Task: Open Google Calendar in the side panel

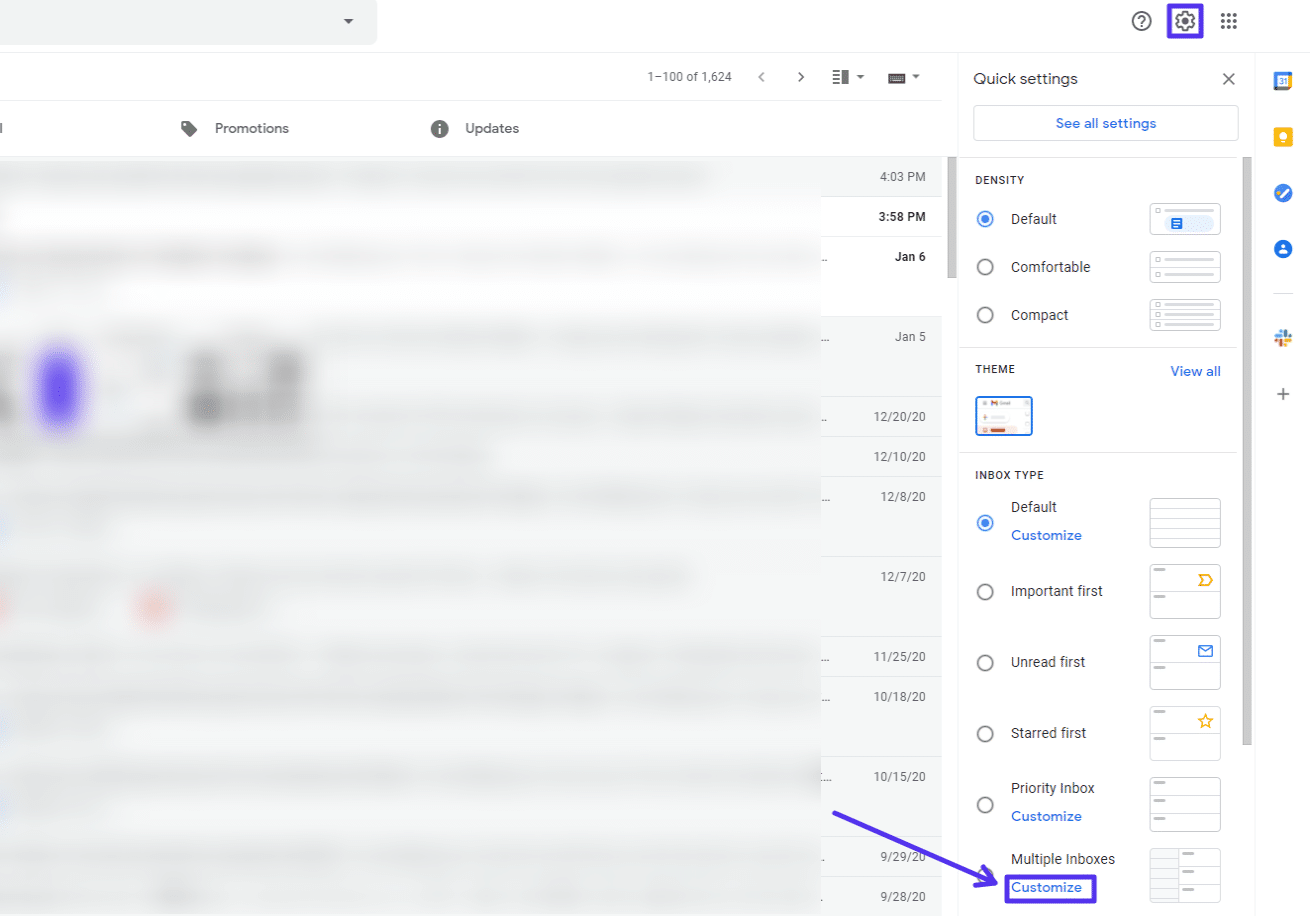Action: [1283, 81]
